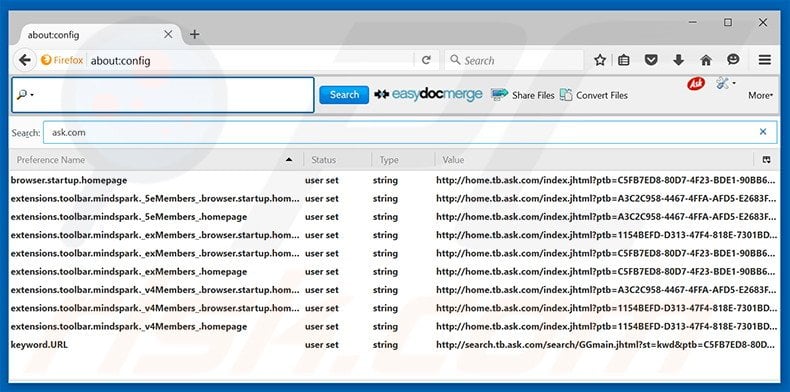The width and height of the screenshot is (790, 392).
Task: Go back with the back arrow button
Action: [x=24, y=60]
